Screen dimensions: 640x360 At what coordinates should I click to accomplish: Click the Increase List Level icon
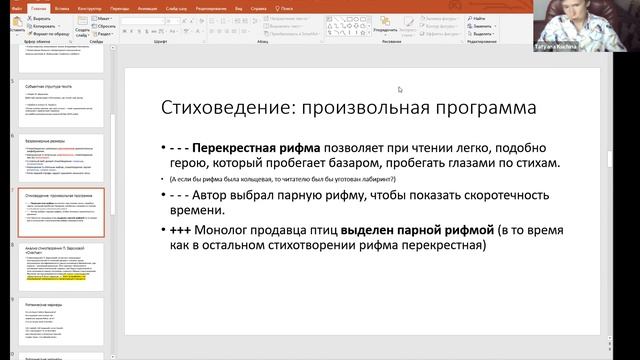(x=245, y=21)
